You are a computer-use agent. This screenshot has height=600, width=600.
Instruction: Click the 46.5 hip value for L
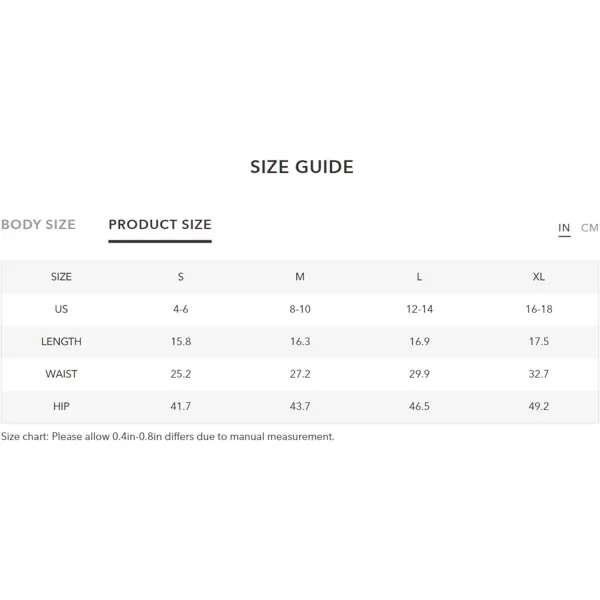[419, 406]
